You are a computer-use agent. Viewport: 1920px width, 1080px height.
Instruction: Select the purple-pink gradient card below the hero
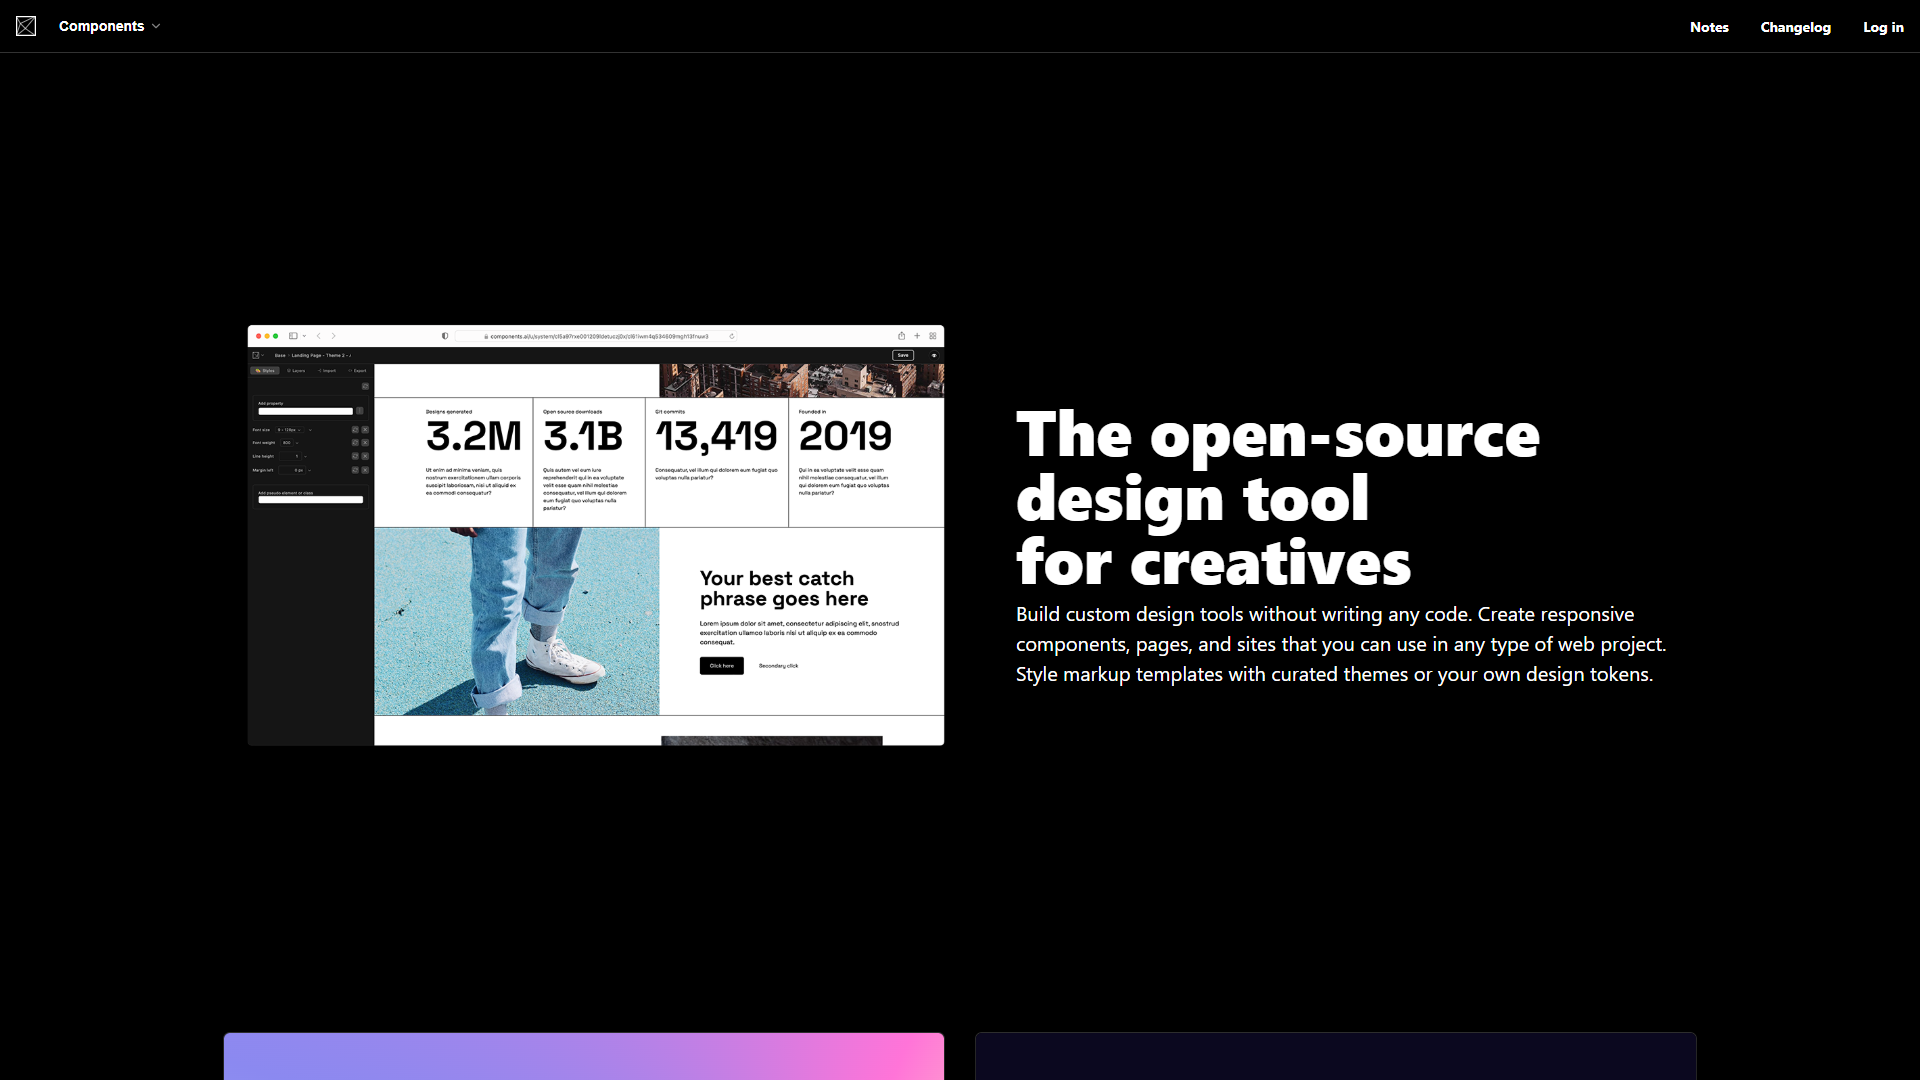pyautogui.click(x=584, y=1056)
